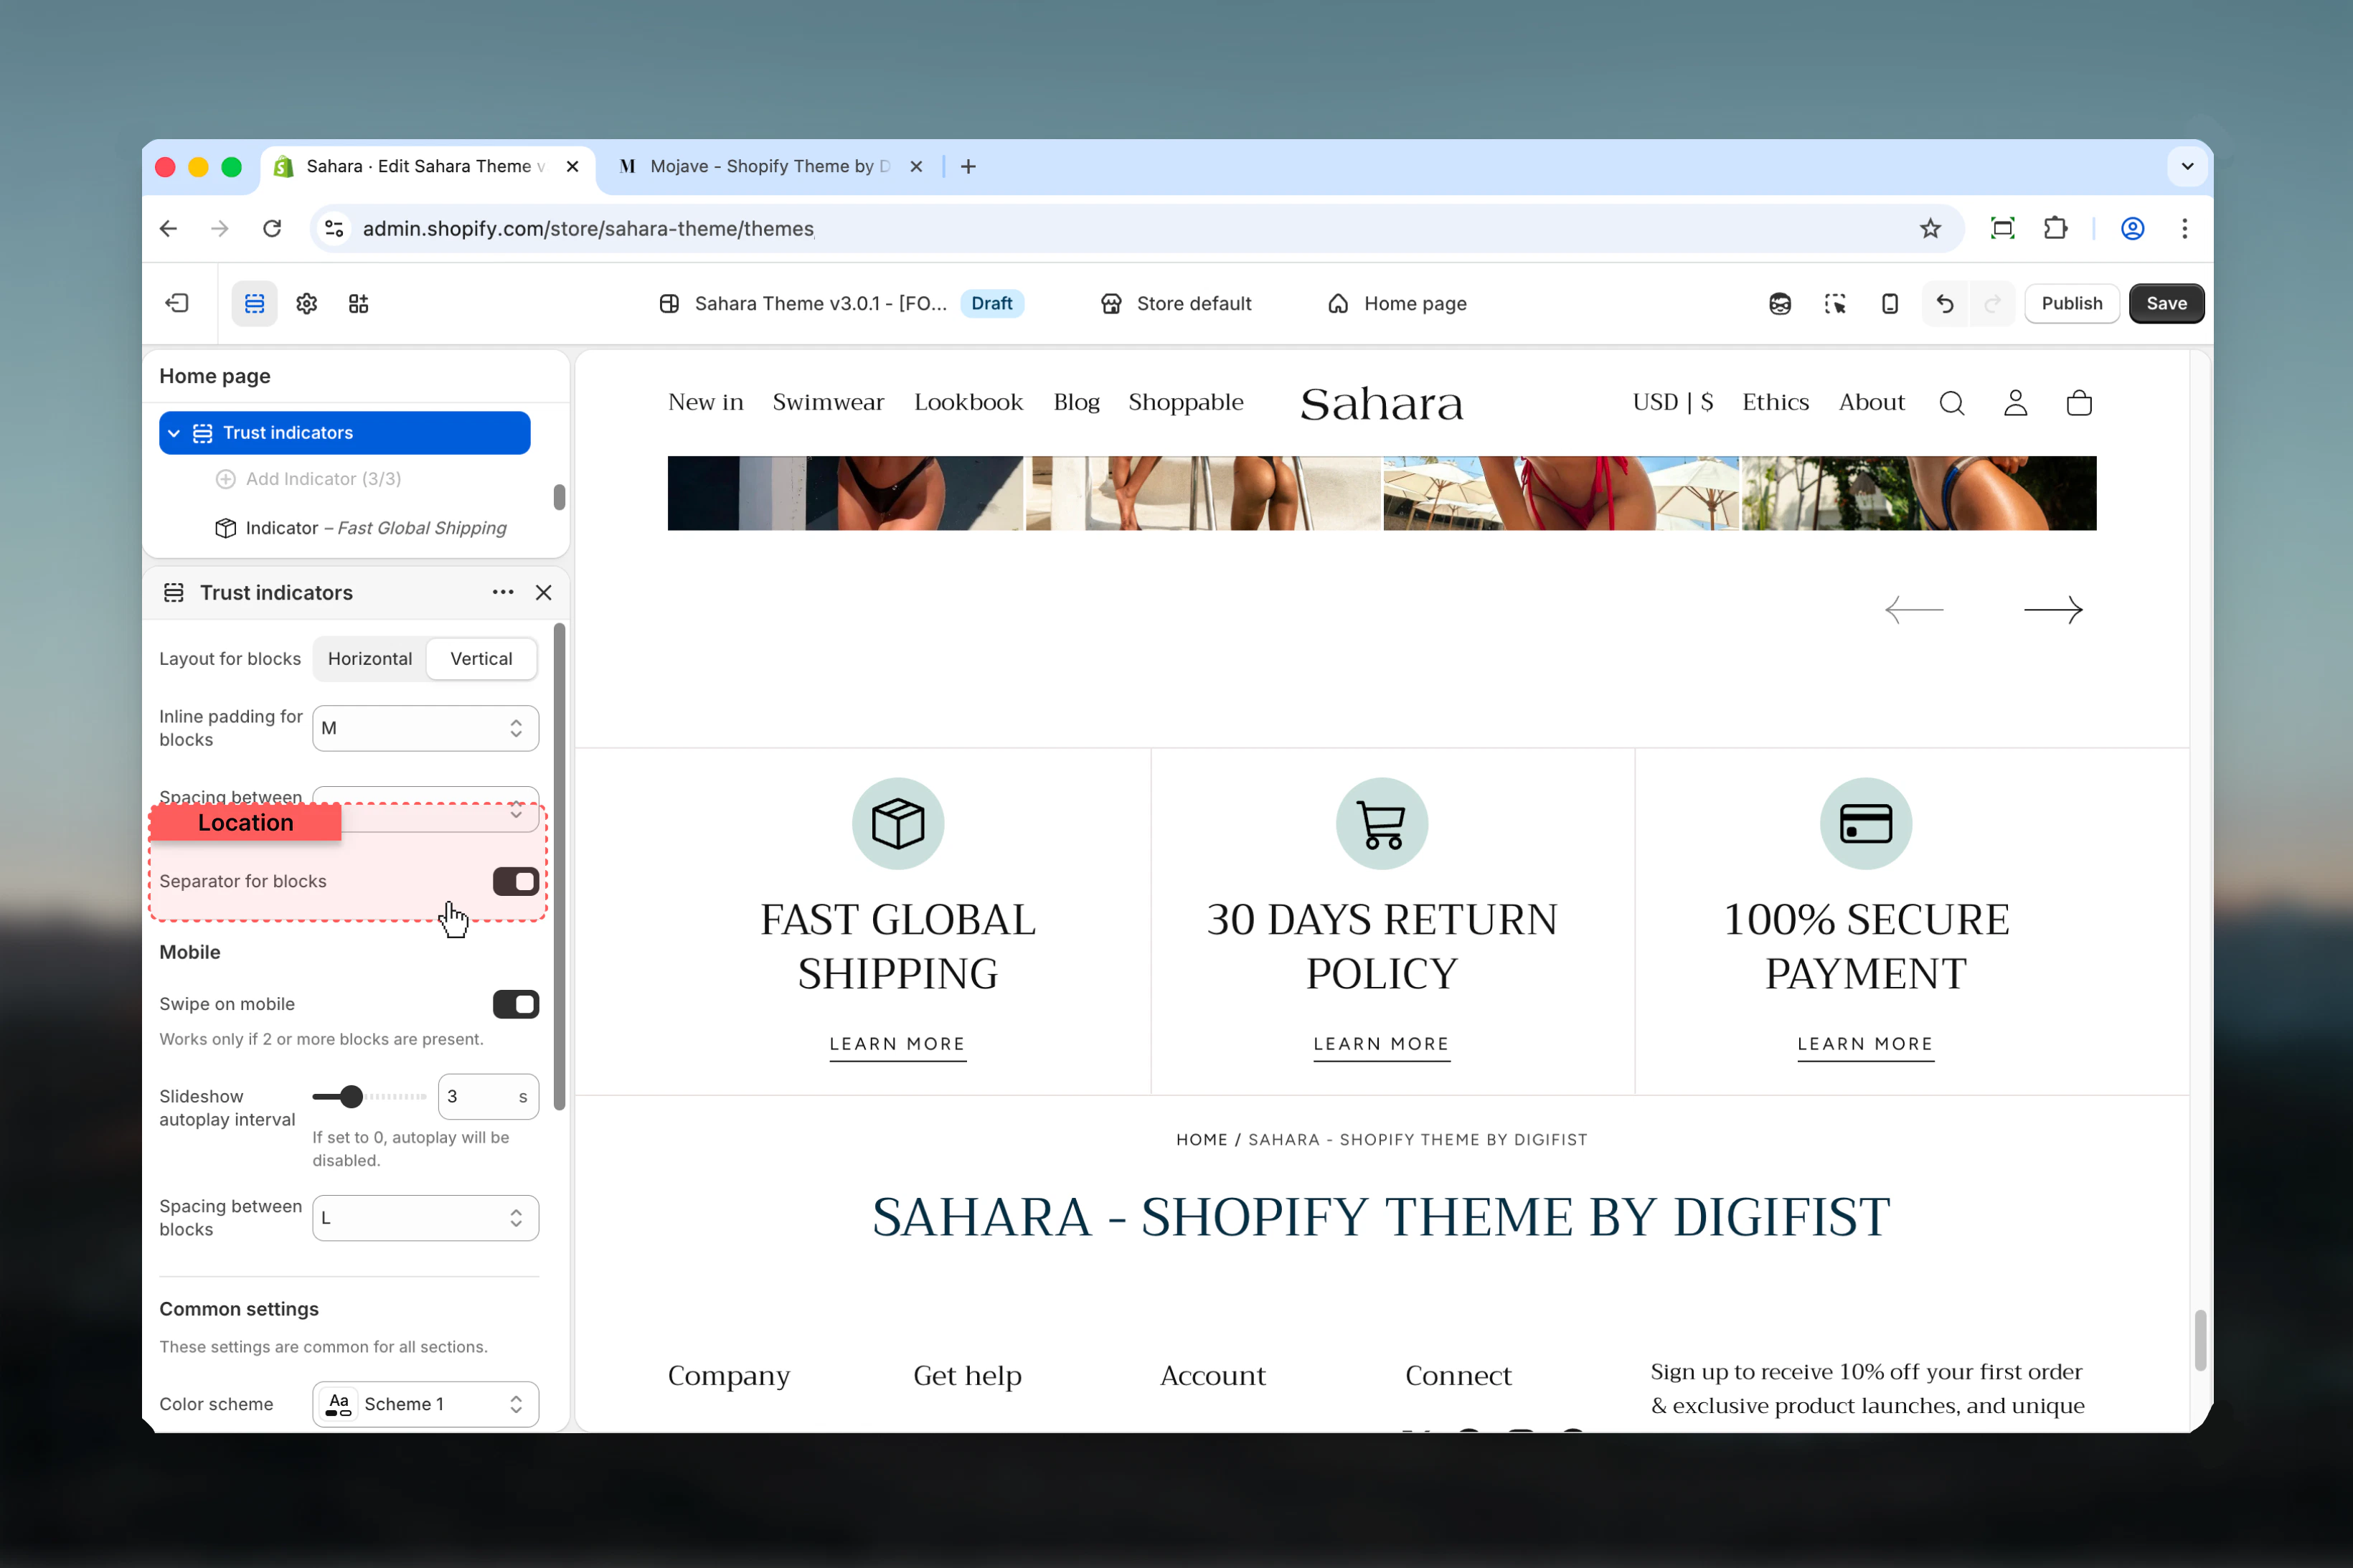Toggle the inspector selection icon
This screenshot has height=1568, width=2353.
click(1835, 303)
